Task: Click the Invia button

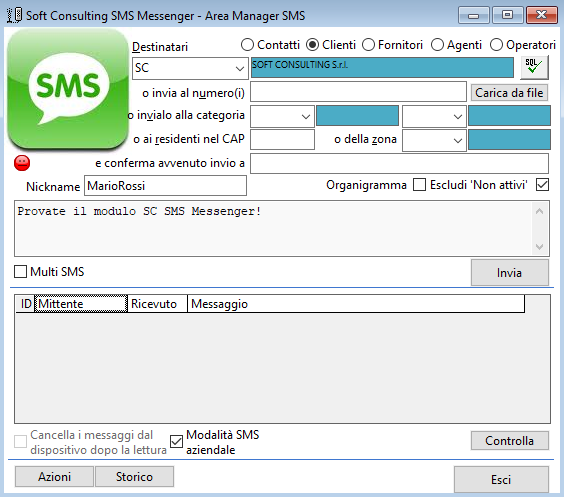Action: click(x=510, y=273)
